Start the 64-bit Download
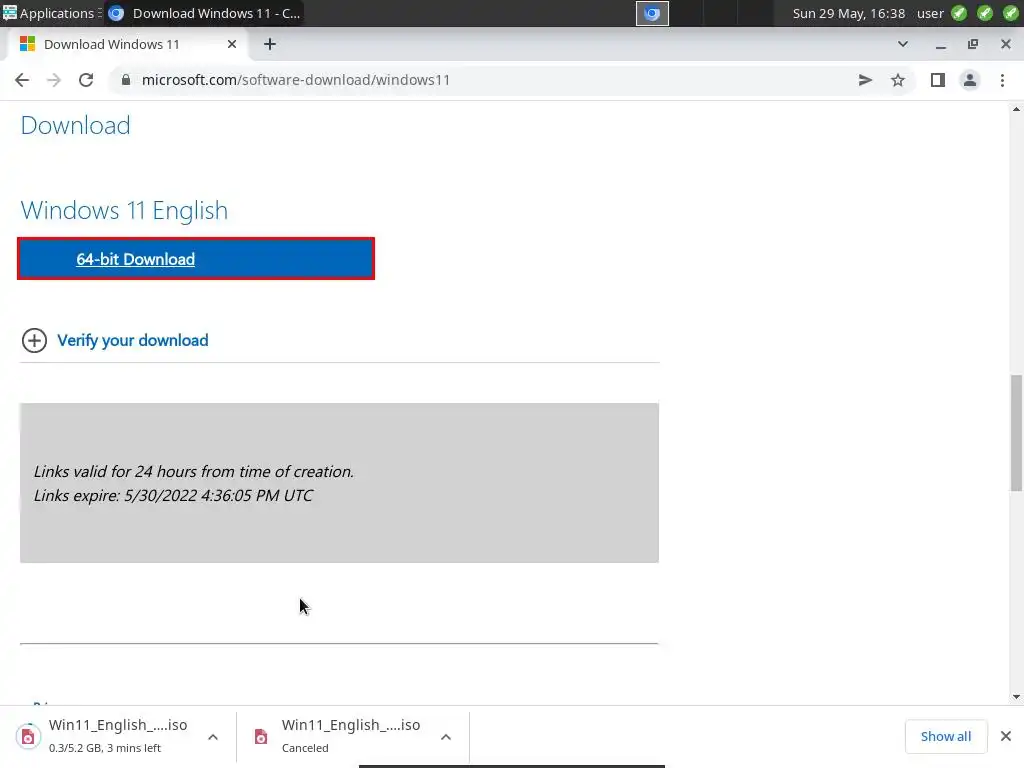Image resolution: width=1024 pixels, height=768 pixels. pos(196,259)
